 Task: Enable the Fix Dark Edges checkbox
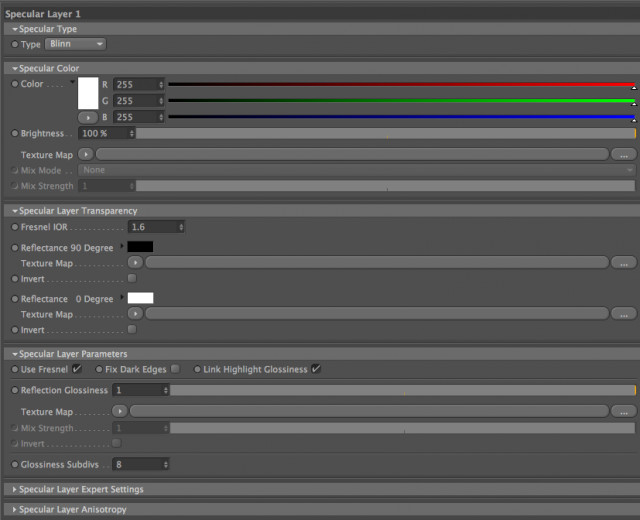[x=175, y=369]
